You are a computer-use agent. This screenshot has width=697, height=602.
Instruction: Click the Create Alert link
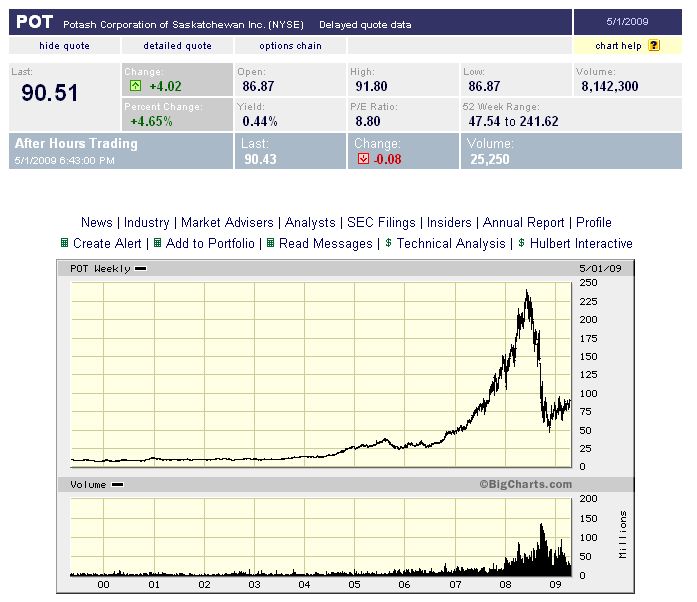(x=107, y=243)
